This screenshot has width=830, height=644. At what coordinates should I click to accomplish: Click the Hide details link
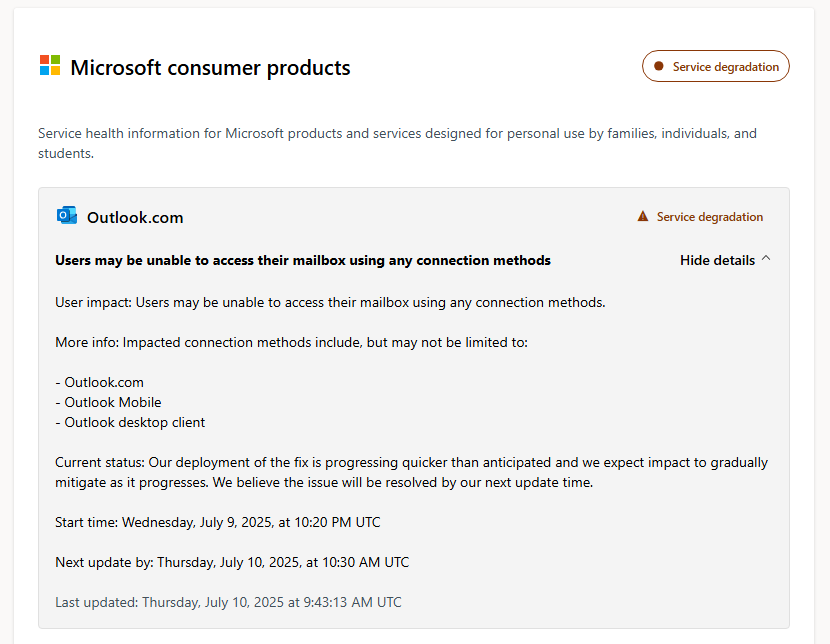(717, 260)
